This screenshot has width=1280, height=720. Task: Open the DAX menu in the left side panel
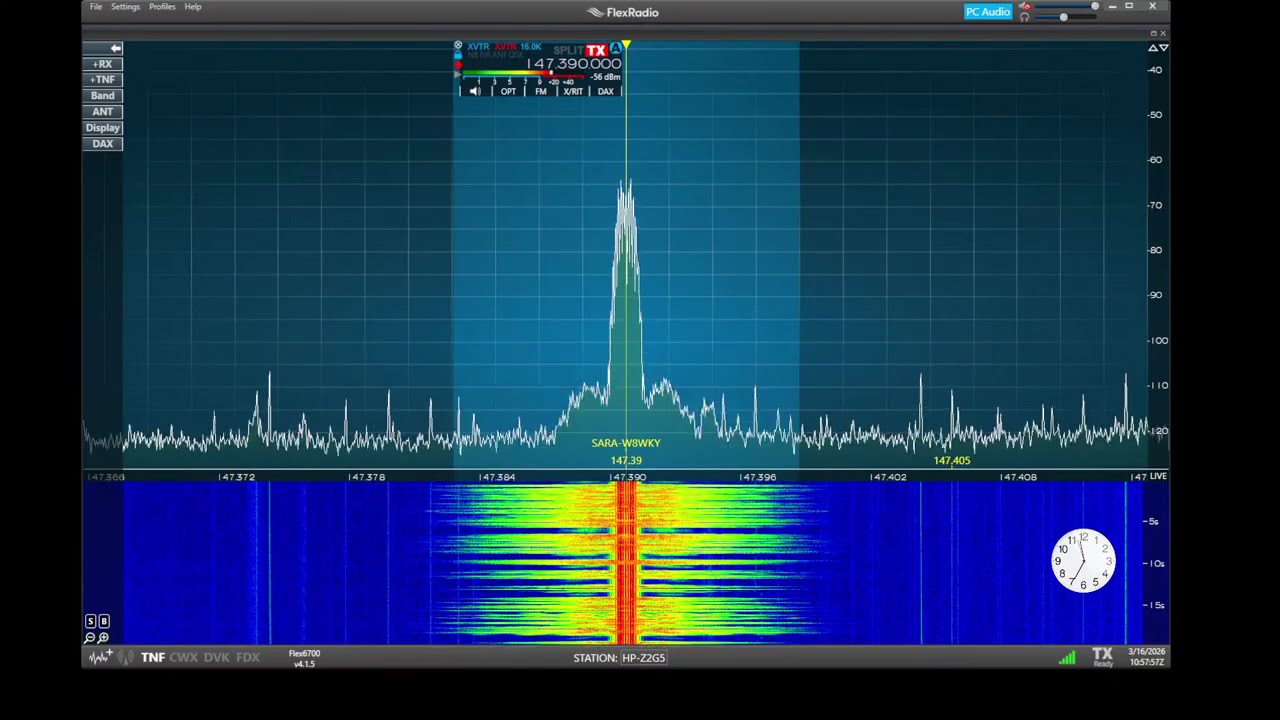[x=102, y=144]
